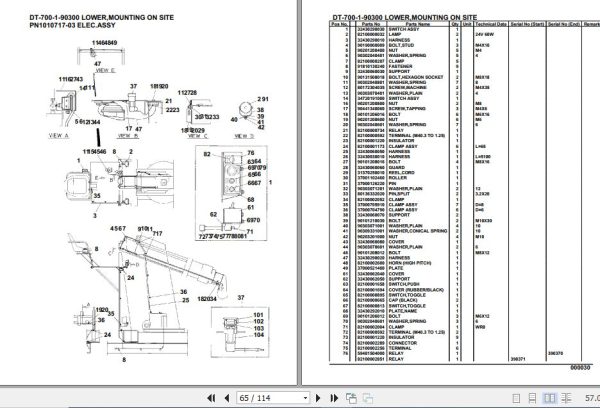Select the two-page scrolling view

566,398
